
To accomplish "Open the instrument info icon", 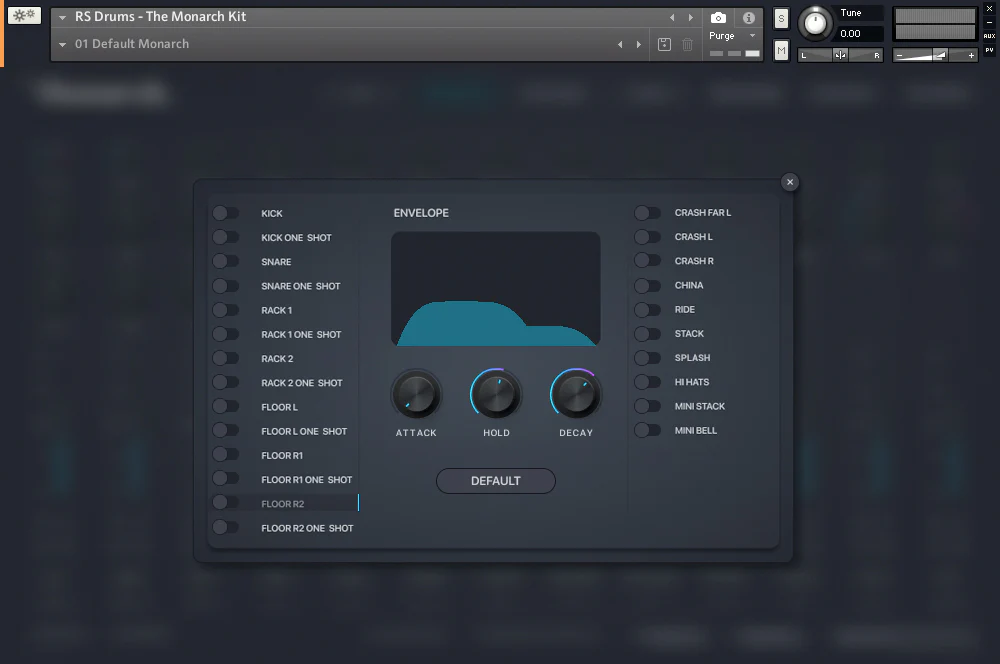I will click(749, 18).
